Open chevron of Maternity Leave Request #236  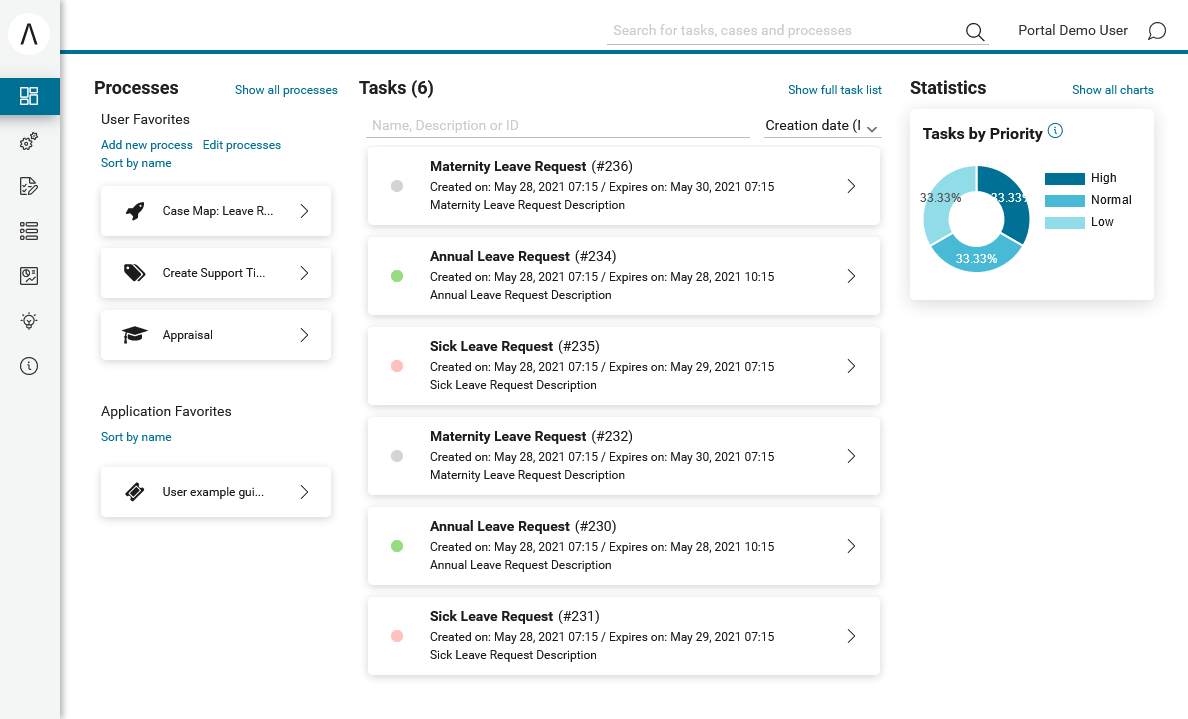[852, 186]
